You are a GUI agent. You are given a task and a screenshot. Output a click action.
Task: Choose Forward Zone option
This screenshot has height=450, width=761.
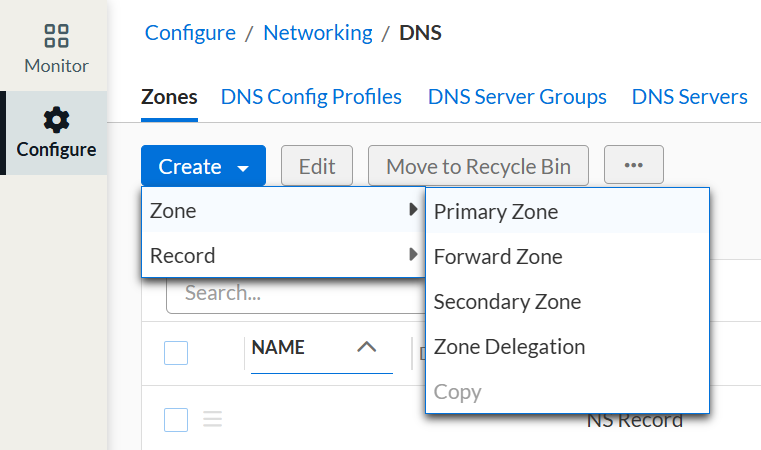click(497, 256)
